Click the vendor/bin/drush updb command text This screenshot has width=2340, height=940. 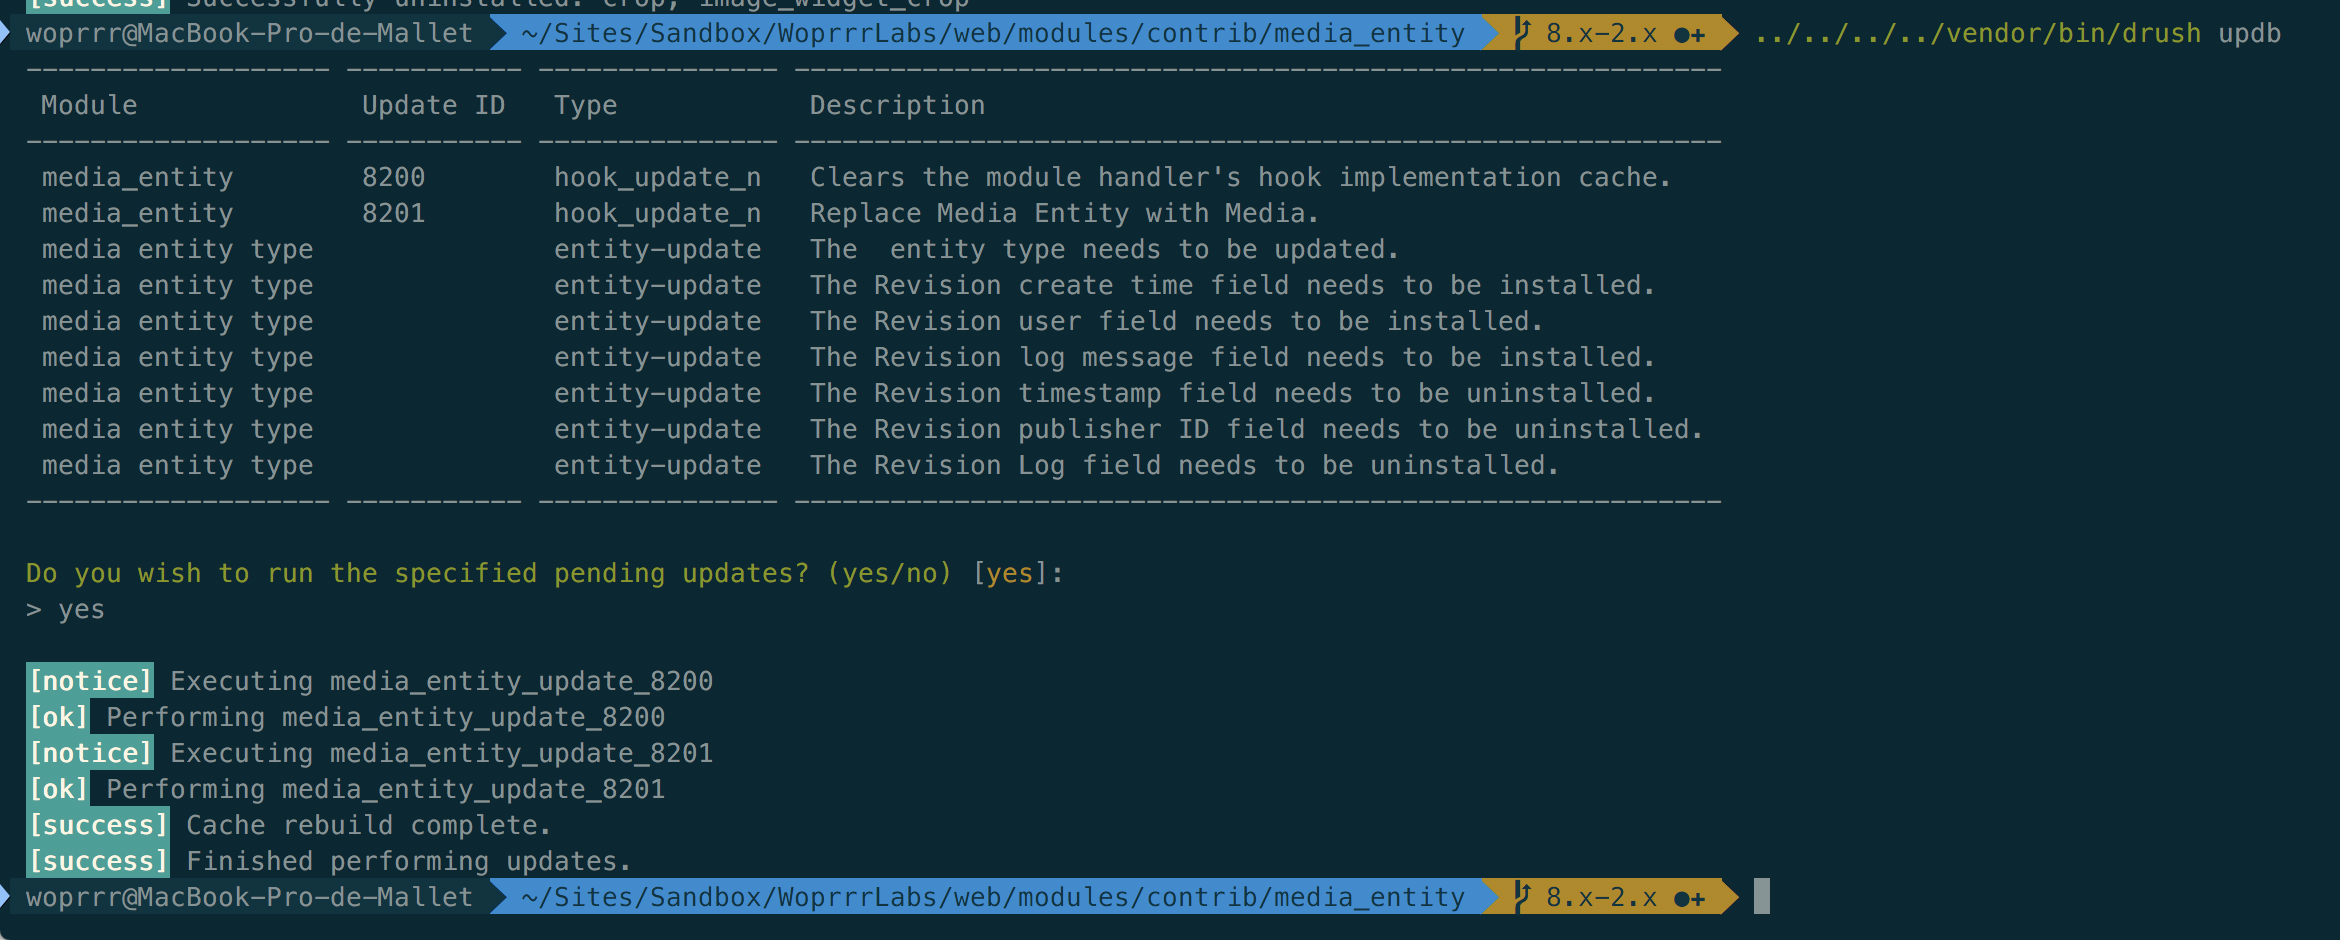pyautogui.click(x=2018, y=33)
